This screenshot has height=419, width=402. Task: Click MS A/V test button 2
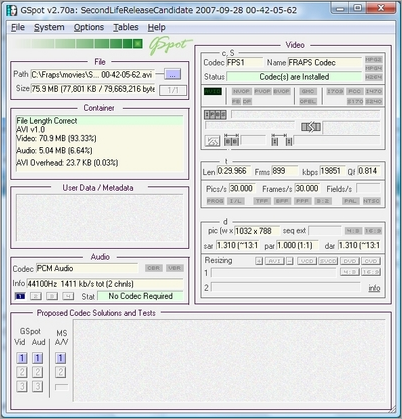click(60, 372)
